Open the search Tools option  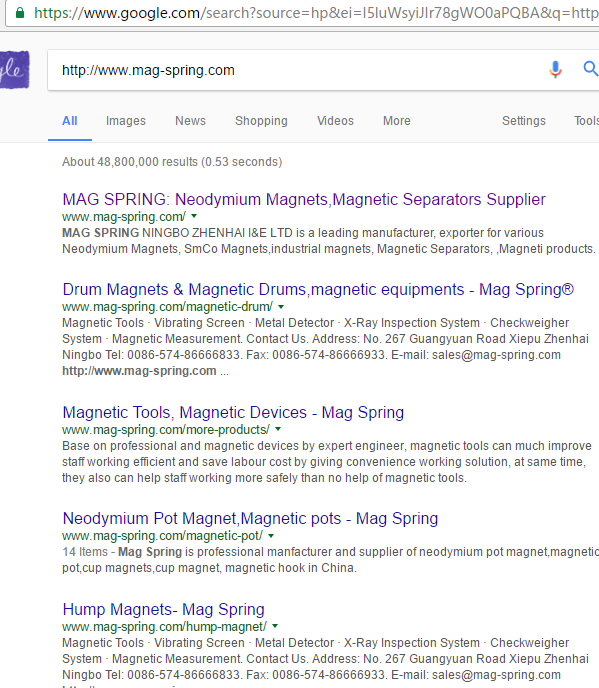pos(586,121)
